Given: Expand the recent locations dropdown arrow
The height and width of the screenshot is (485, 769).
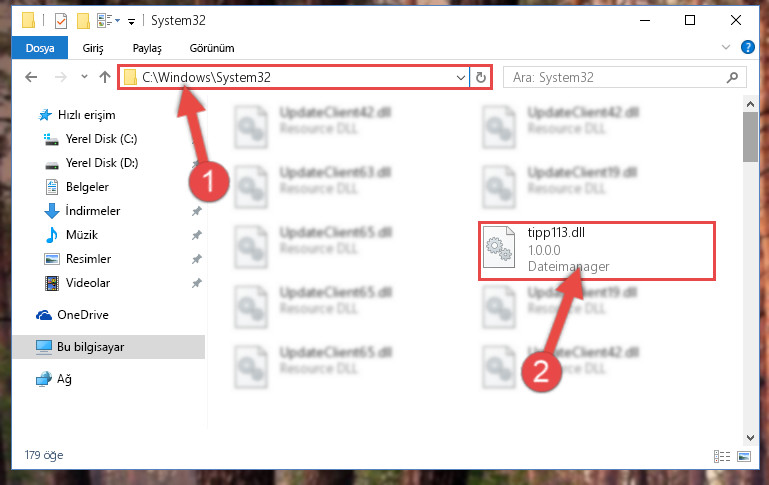Looking at the screenshot, I should click(x=84, y=77).
